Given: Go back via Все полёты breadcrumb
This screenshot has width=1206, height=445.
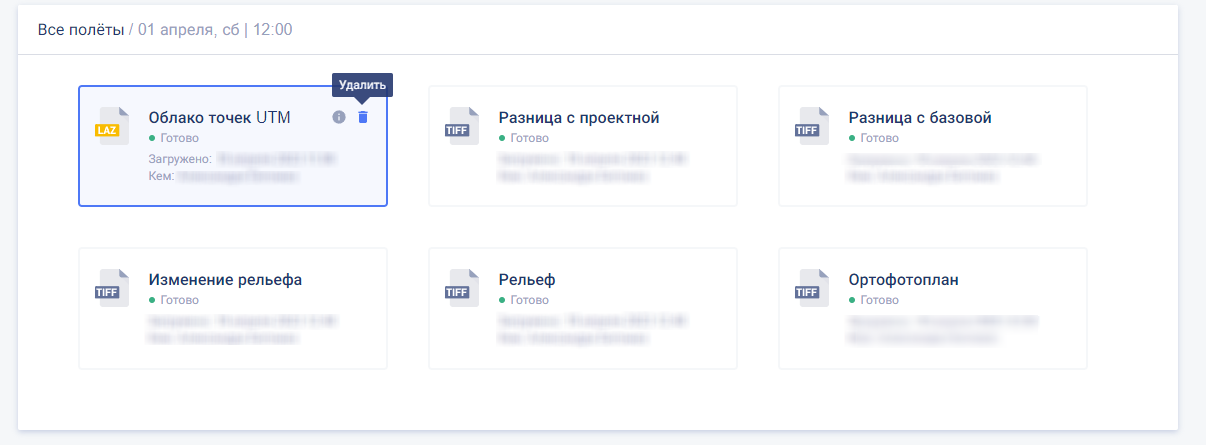Looking at the screenshot, I should click(81, 30).
